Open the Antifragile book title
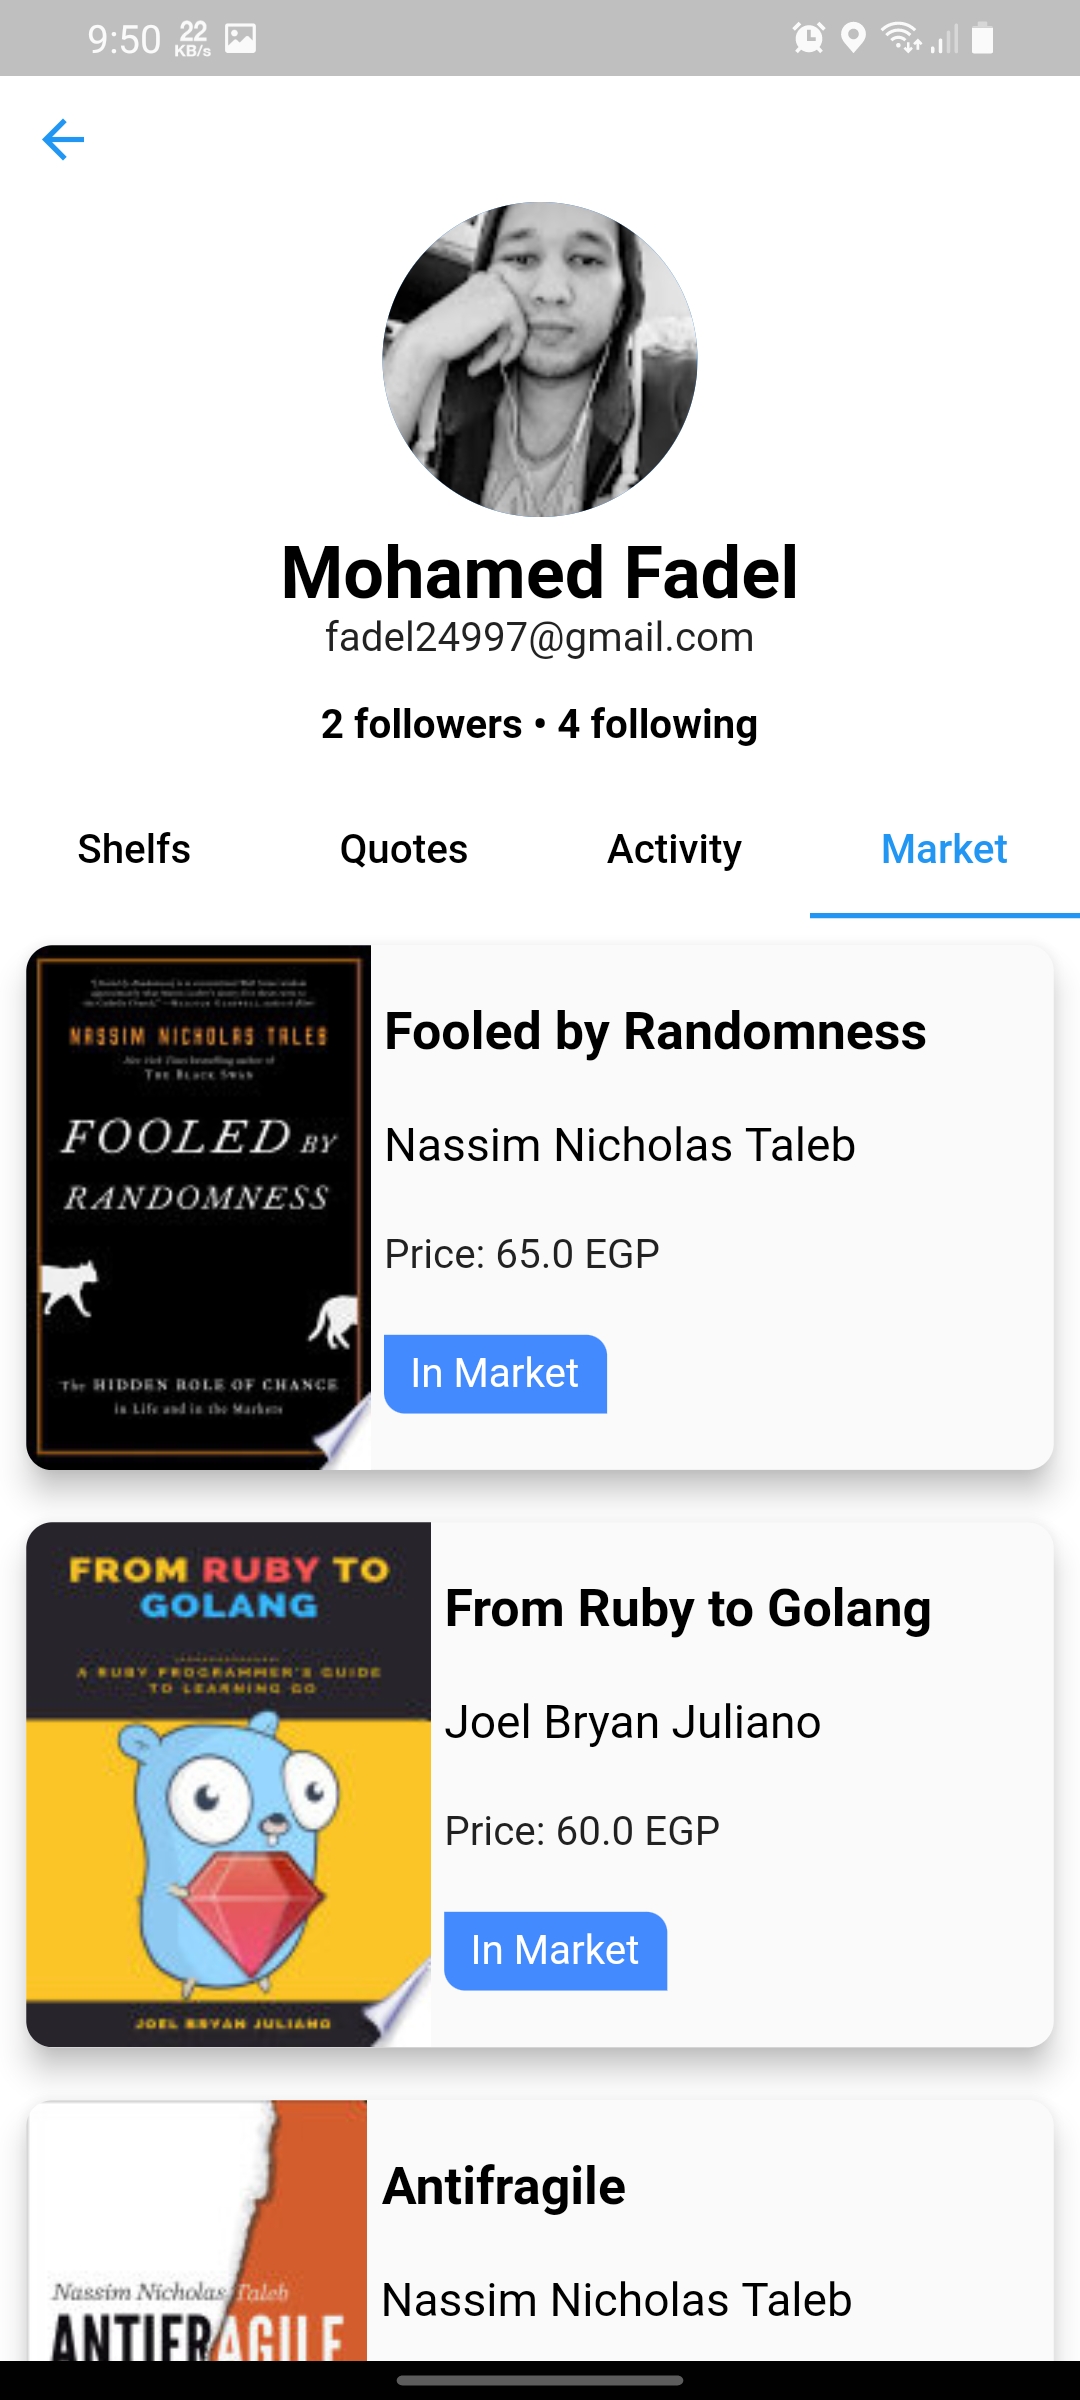 (504, 2186)
